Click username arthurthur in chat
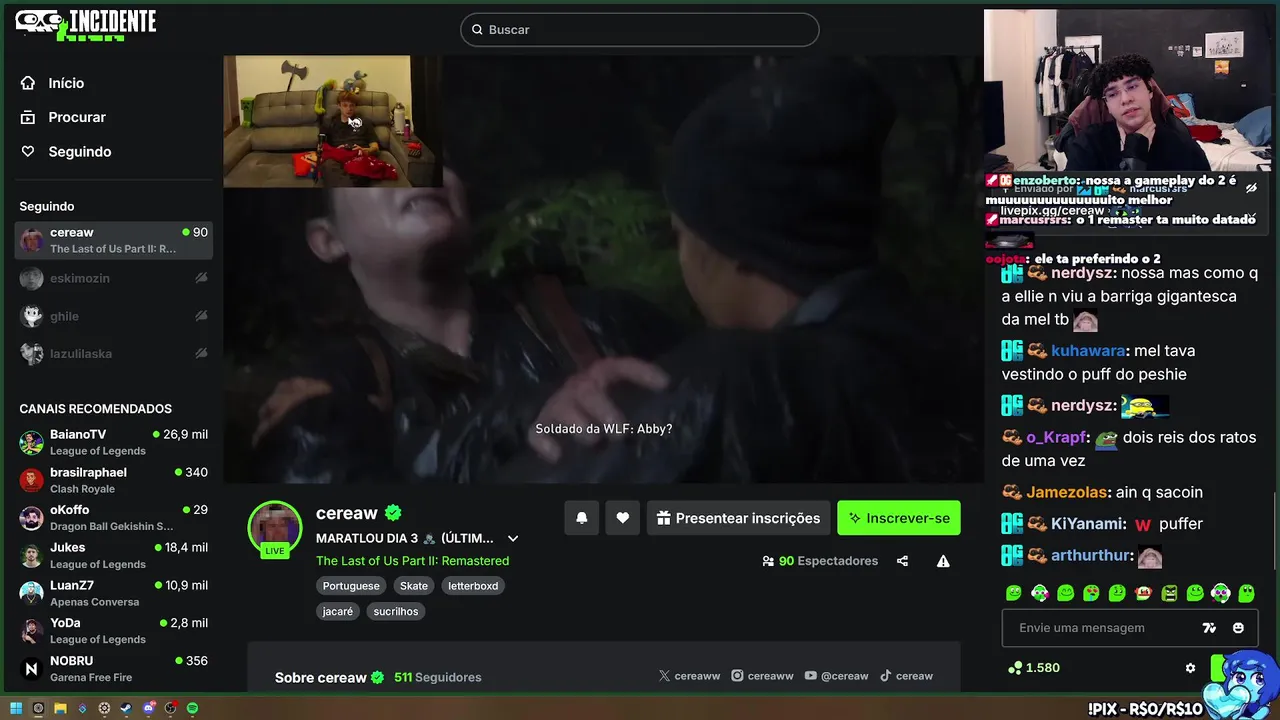 (1092, 556)
